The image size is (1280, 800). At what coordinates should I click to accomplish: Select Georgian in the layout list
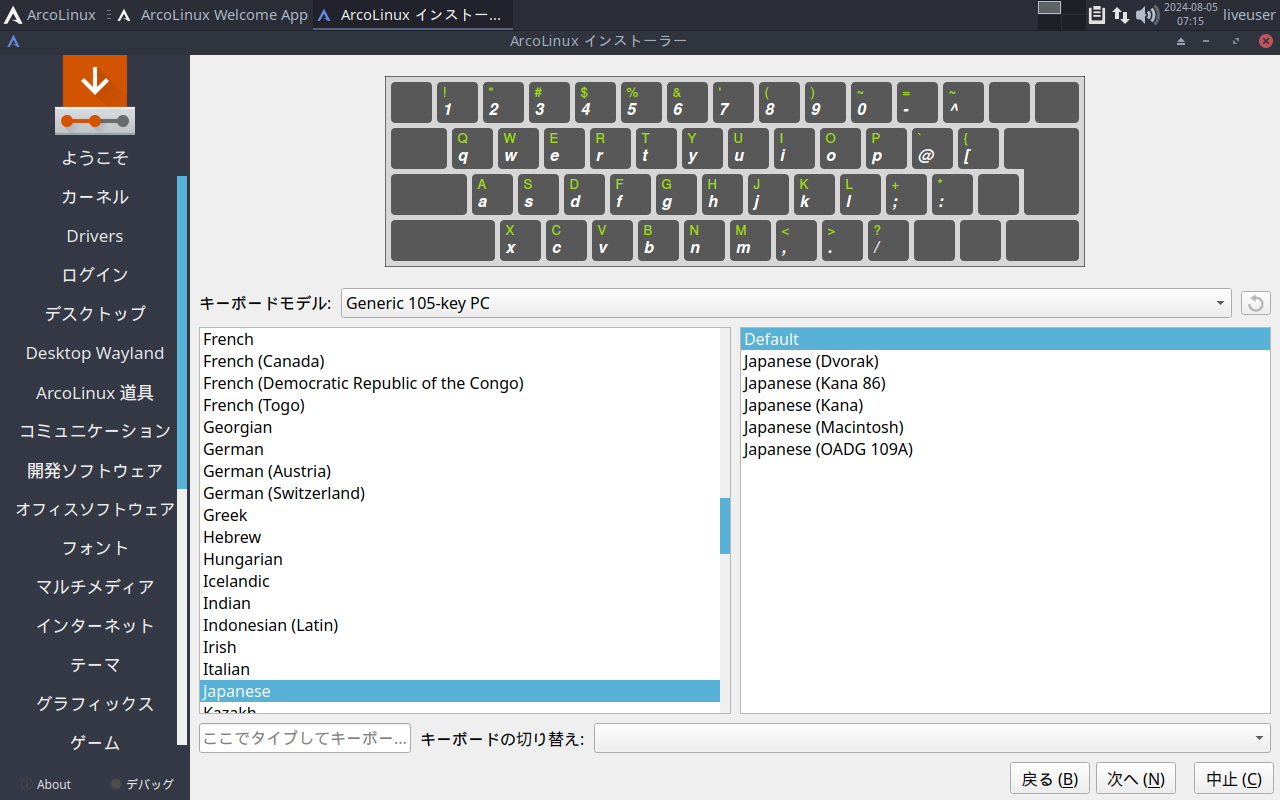pos(460,427)
